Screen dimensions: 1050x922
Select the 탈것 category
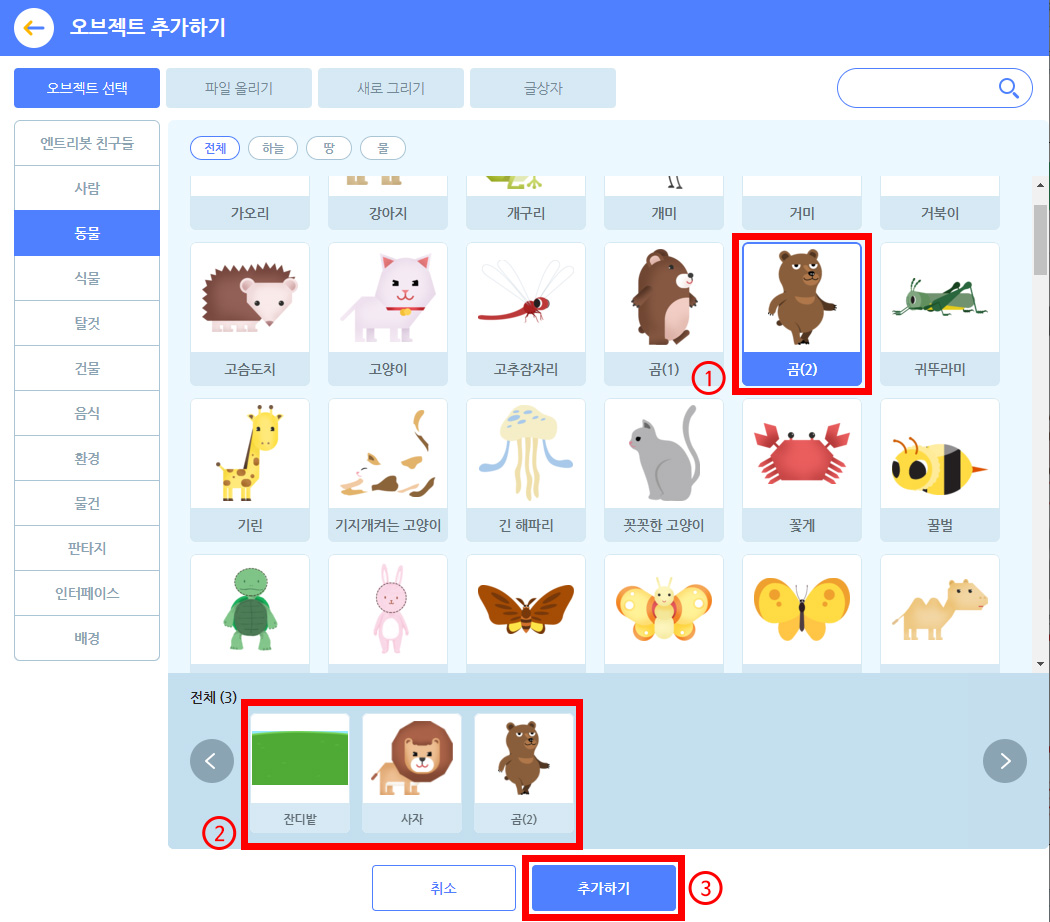[87, 323]
